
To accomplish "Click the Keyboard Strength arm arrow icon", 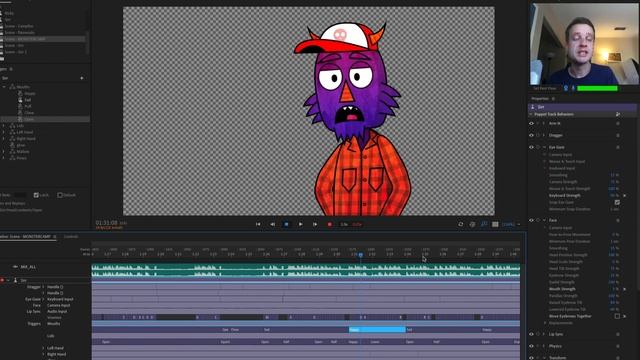I will [624, 196].
